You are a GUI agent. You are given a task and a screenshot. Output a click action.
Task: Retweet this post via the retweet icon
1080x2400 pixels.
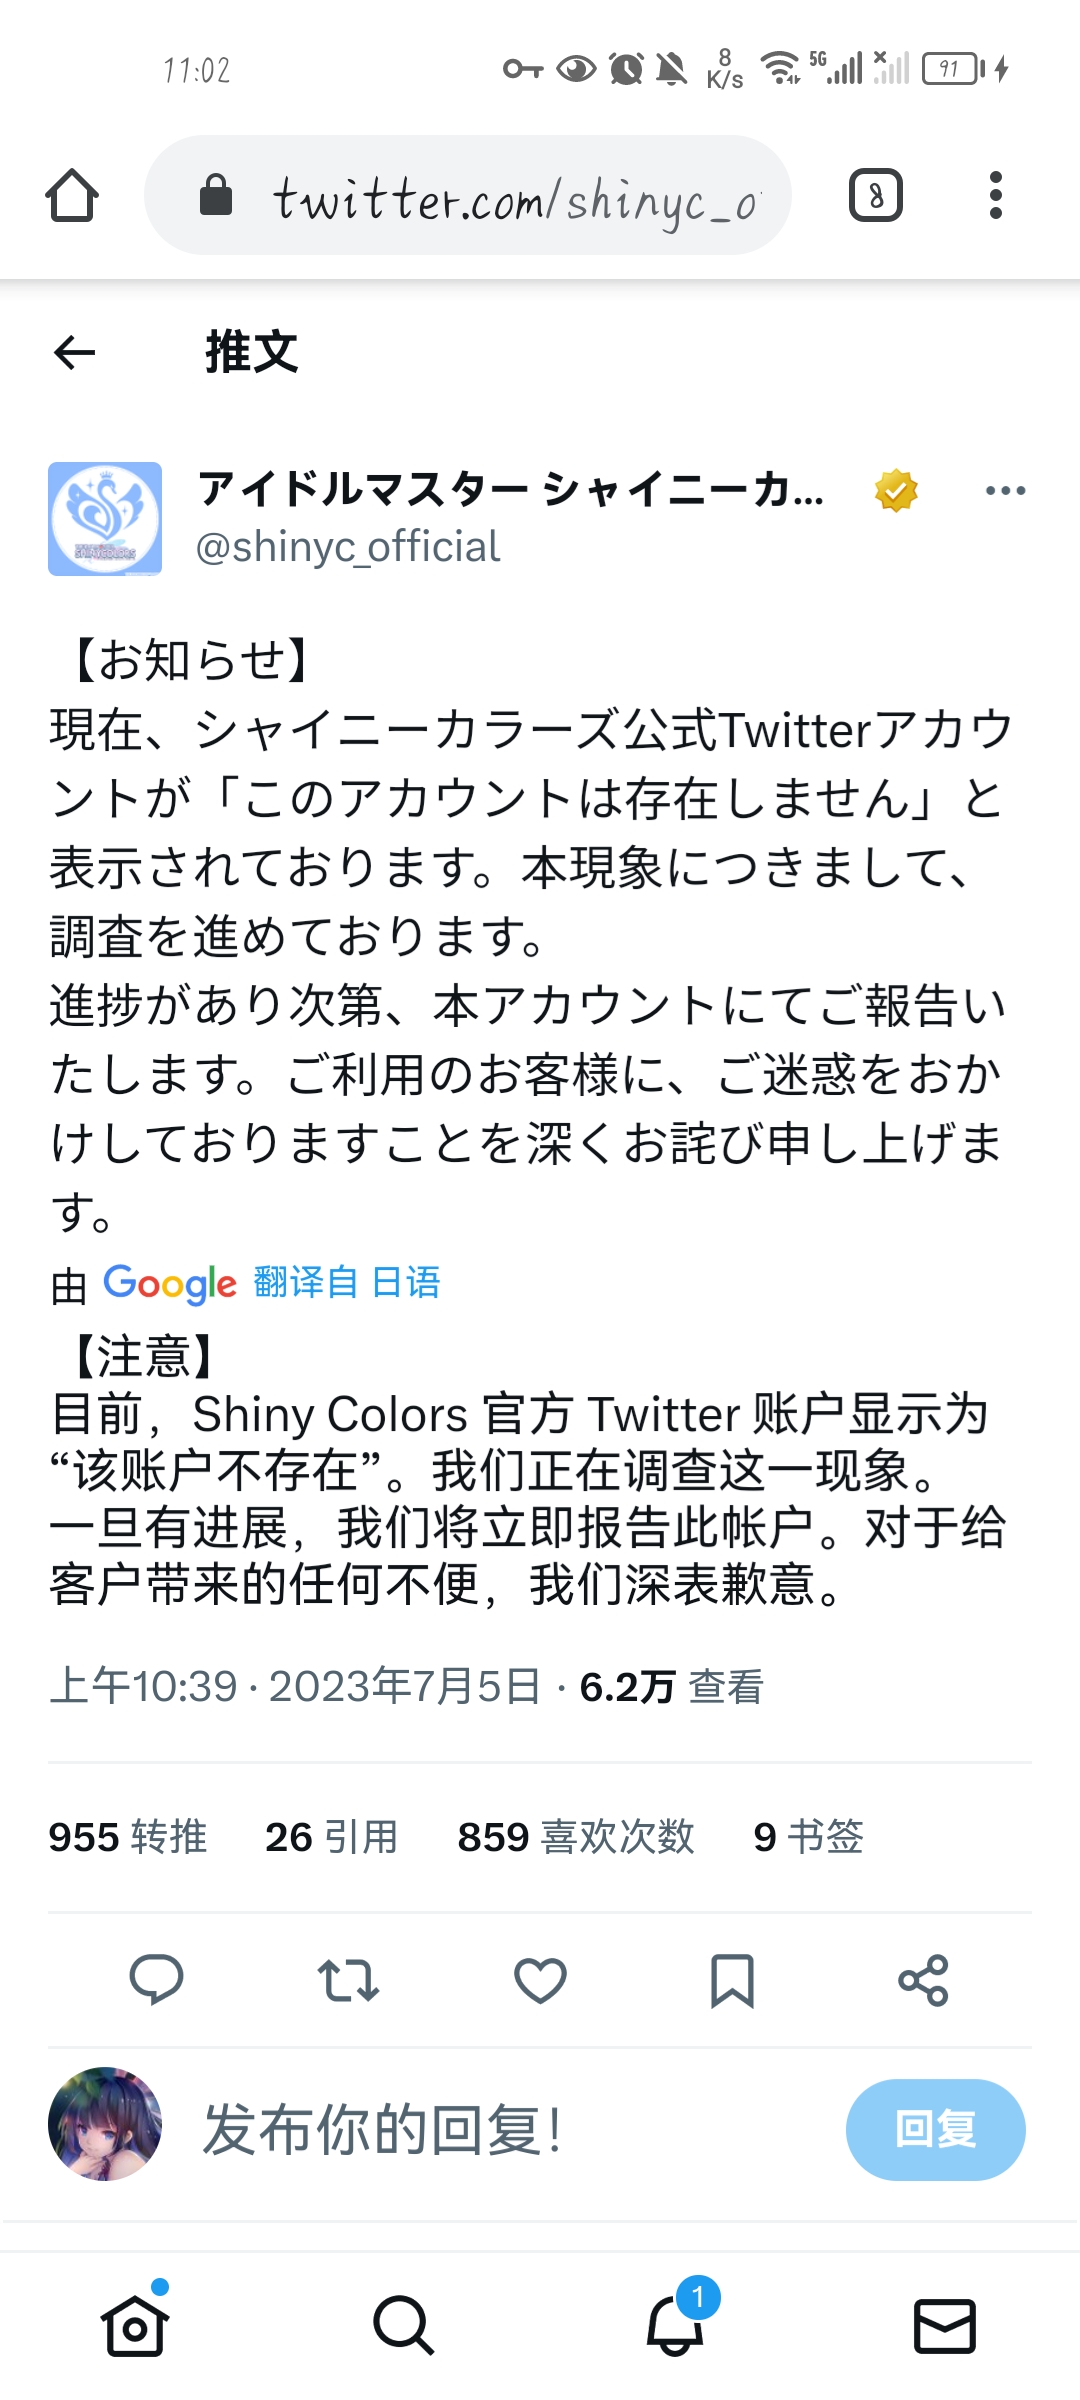tap(348, 1980)
